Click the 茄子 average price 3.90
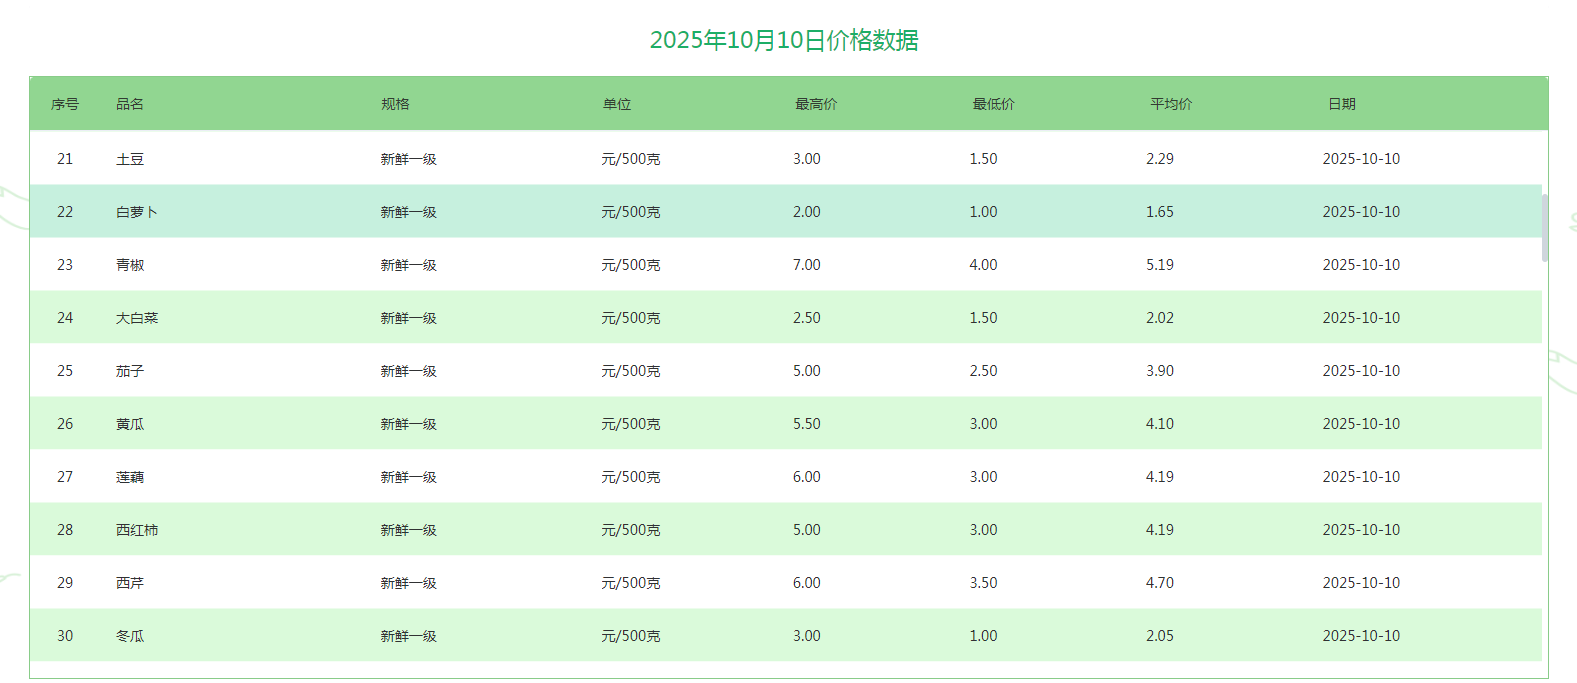The height and width of the screenshot is (683, 1577). (x=1160, y=371)
